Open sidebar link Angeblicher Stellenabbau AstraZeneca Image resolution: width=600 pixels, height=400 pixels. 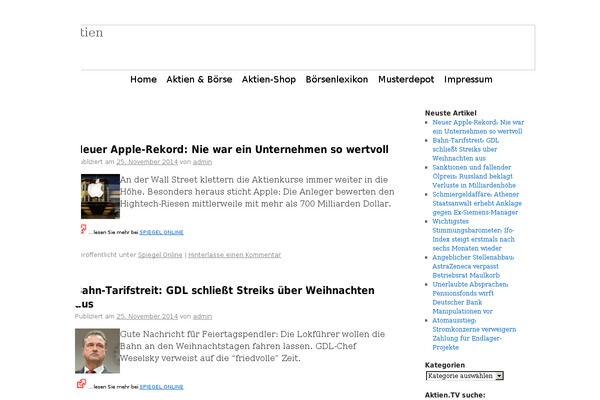(473, 266)
